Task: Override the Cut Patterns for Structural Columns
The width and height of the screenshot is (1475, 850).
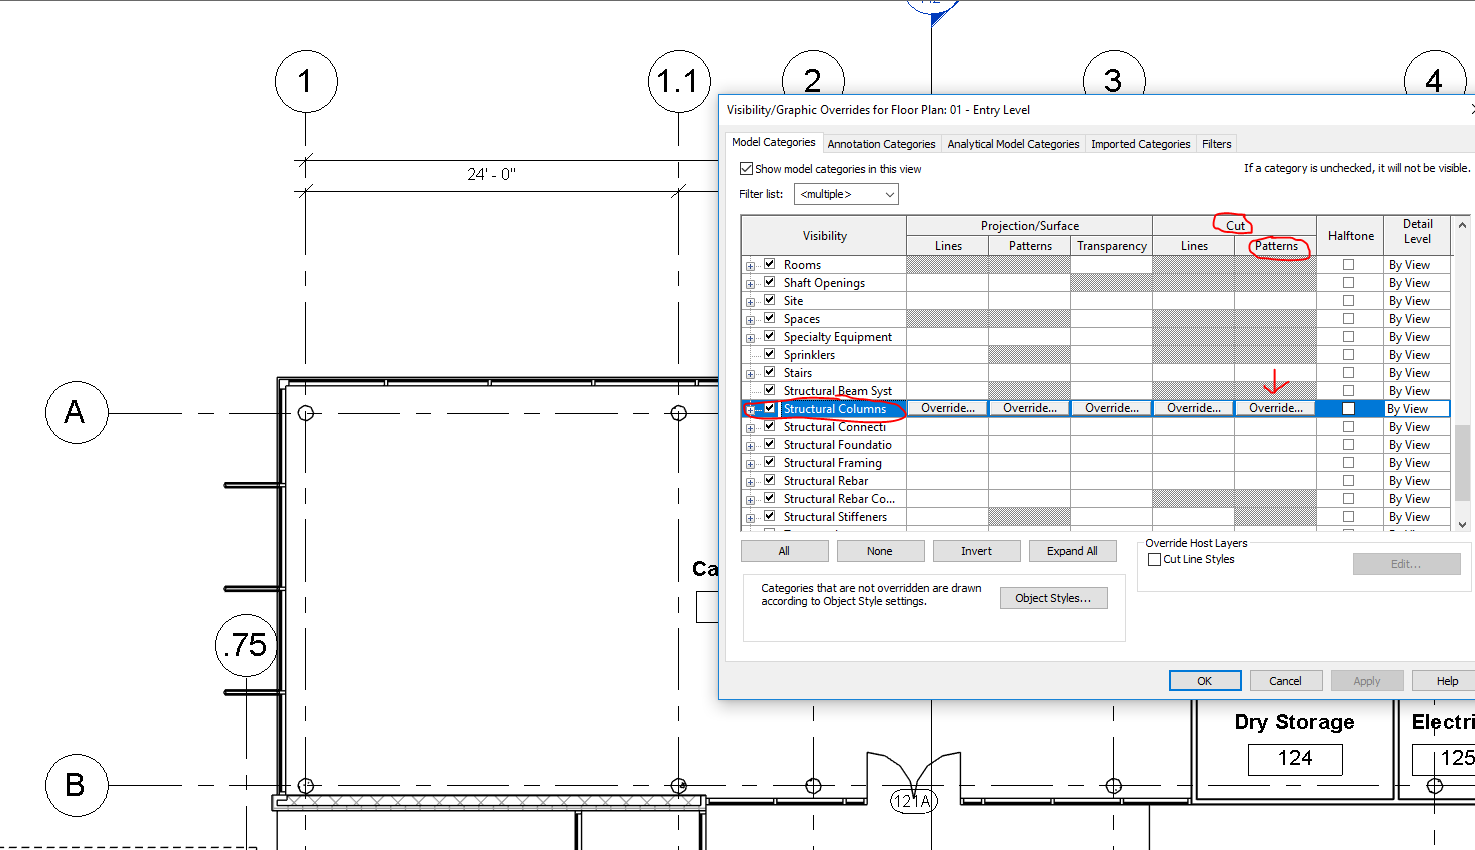Action: 1275,408
